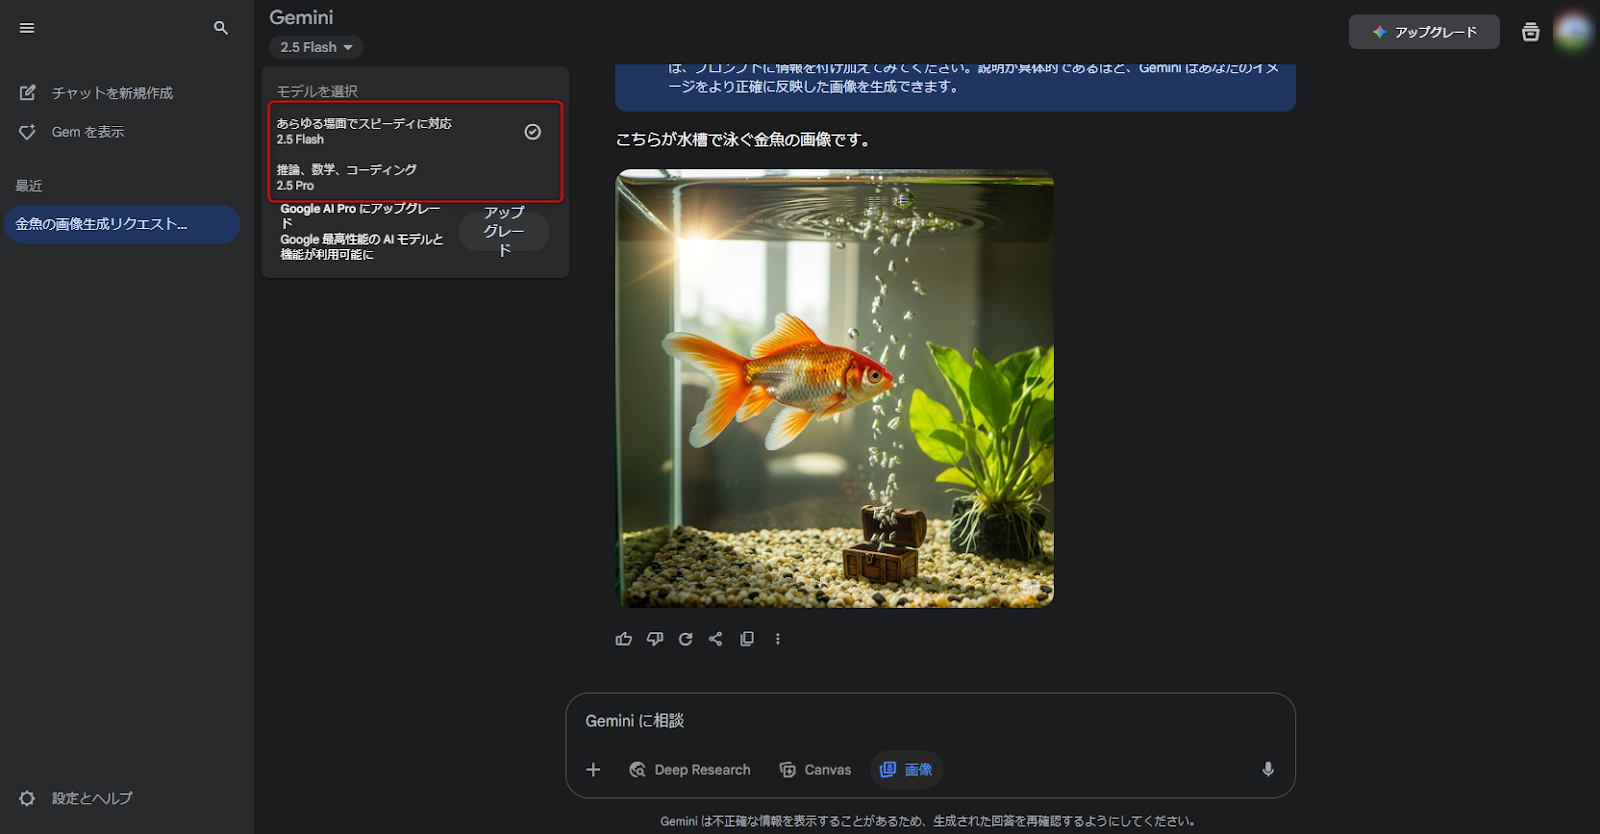Image resolution: width=1600 pixels, height=834 pixels.
Task: Regenerate the goldfish image response
Action: click(x=685, y=639)
